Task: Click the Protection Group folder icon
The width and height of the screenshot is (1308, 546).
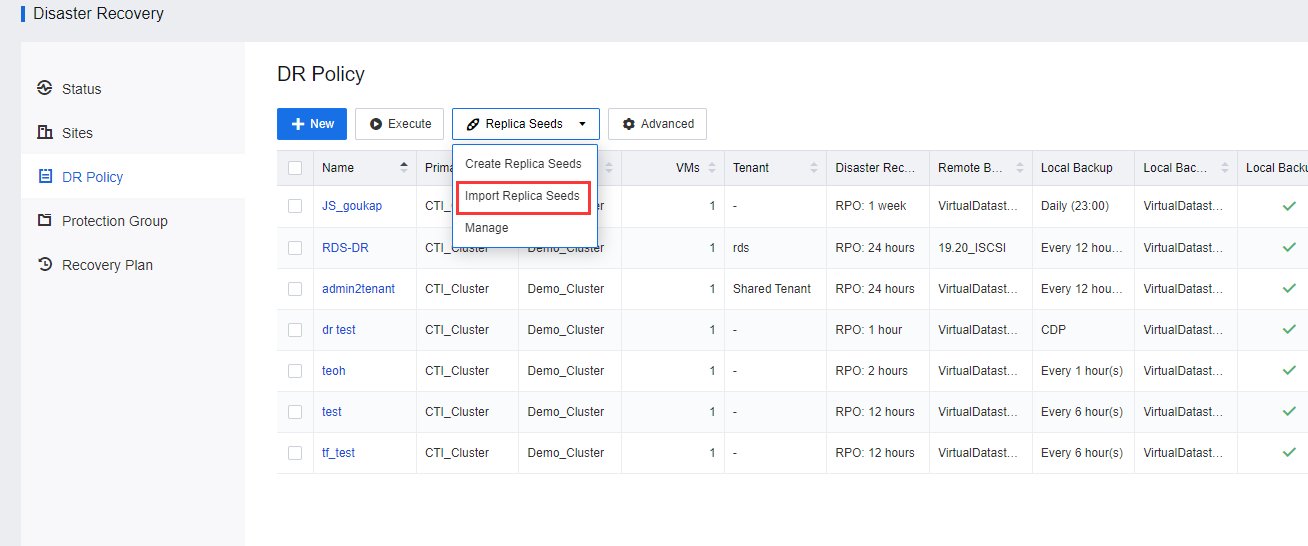Action: click(44, 220)
